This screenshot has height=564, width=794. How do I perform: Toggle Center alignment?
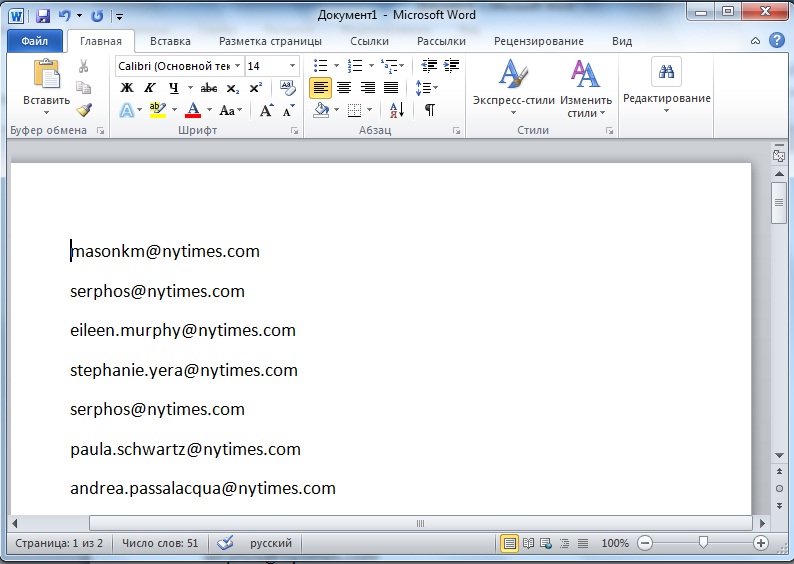tap(344, 88)
